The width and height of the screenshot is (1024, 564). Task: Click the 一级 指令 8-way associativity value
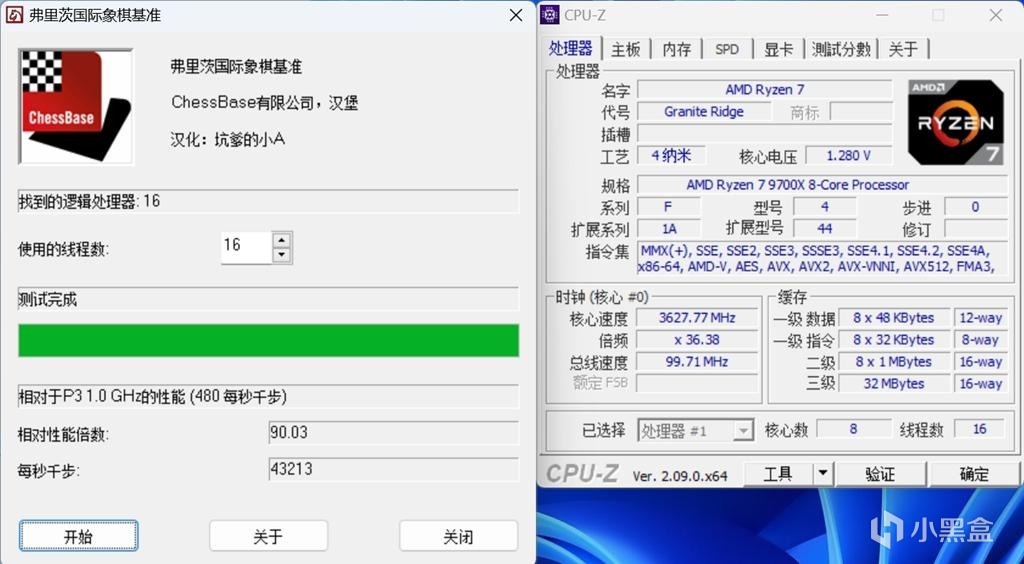(980, 340)
